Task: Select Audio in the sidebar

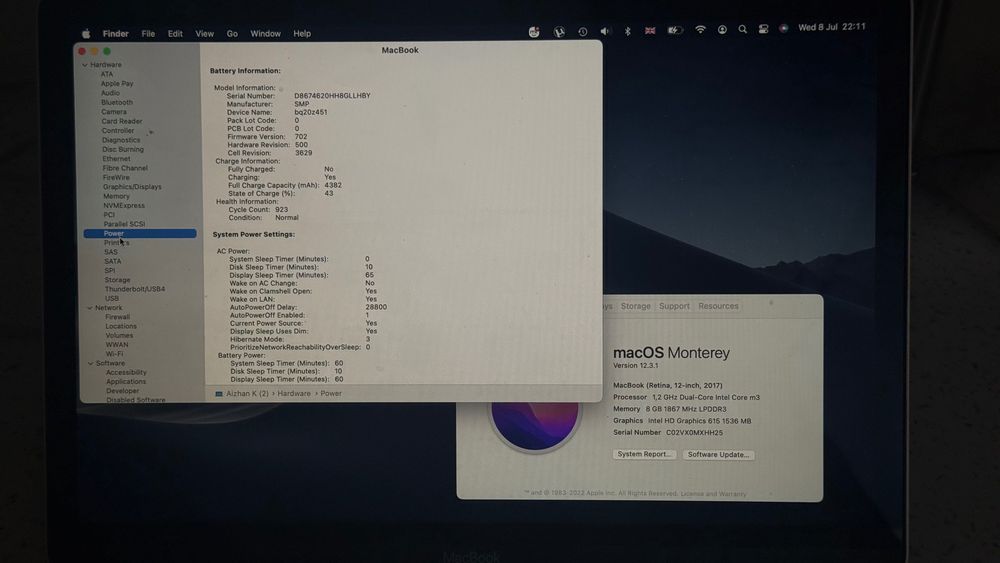Action: click(x=110, y=93)
